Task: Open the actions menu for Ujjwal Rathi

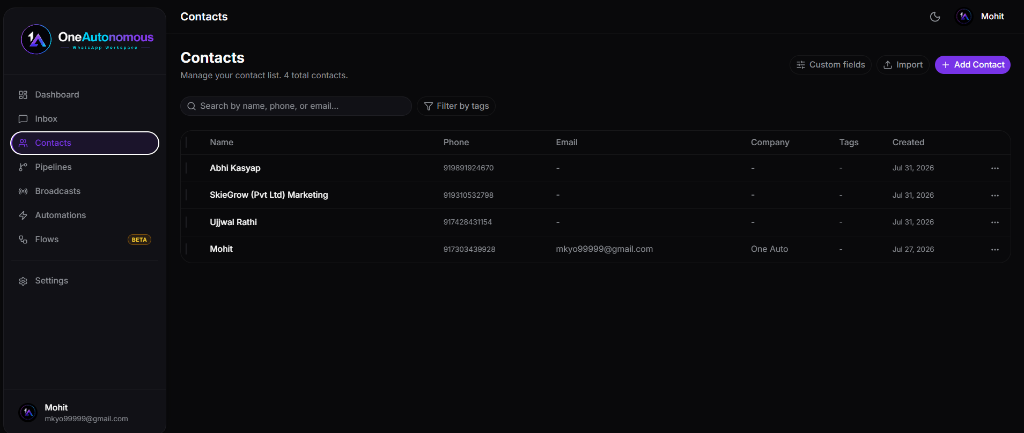Action: coord(995,222)
